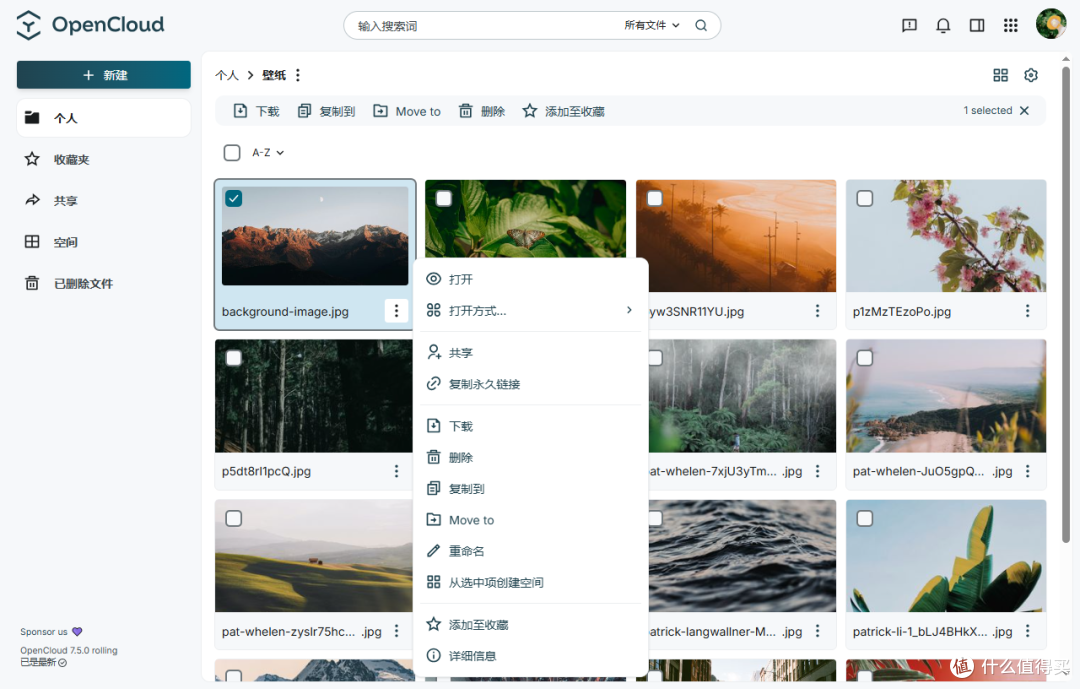Screen dimensions: 1080x689
Task: Go to 收藏夹 favorites in sidebar
Action: (x=103, y=159)
